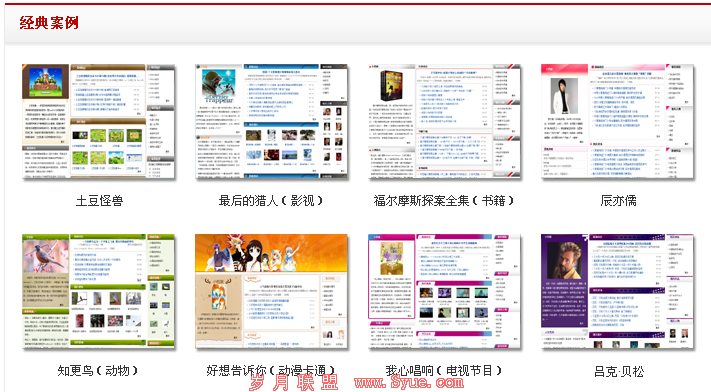Click the game image in 土豆怪兽 thumbnail
Viewport: 711px width, 392px height.
46,82
